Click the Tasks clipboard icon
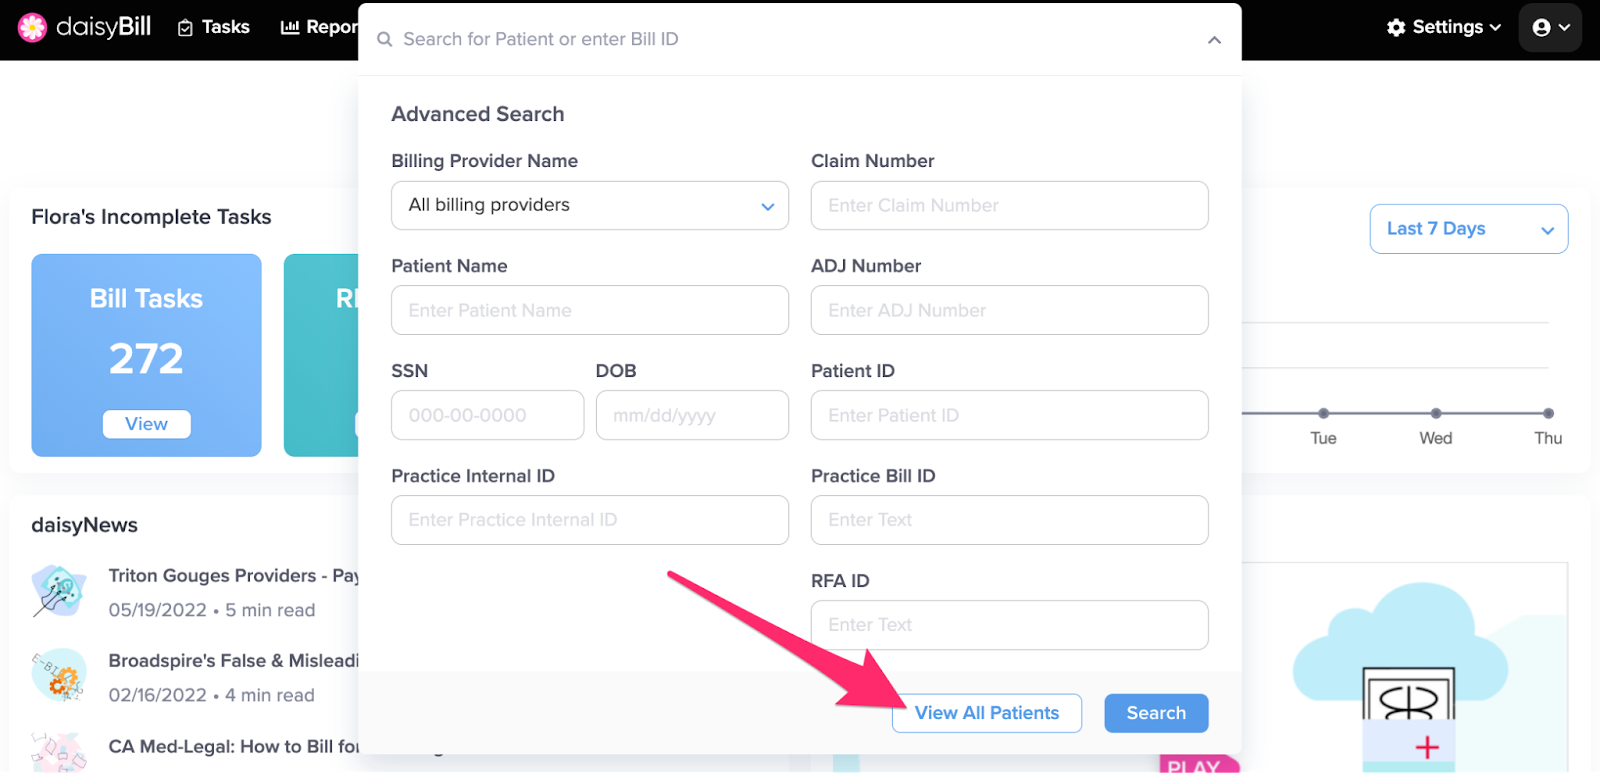Screen dimensions: 1600x773 point(185,28)
